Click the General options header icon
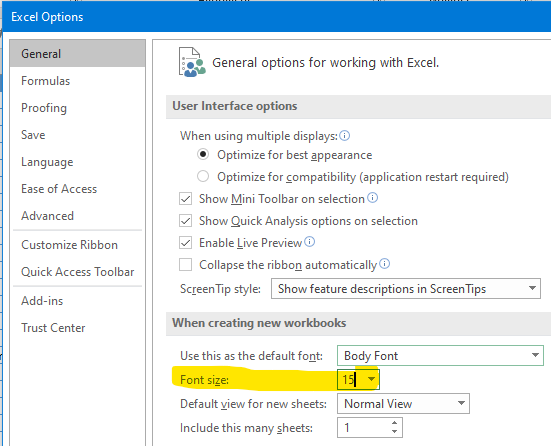 (192, 62)
